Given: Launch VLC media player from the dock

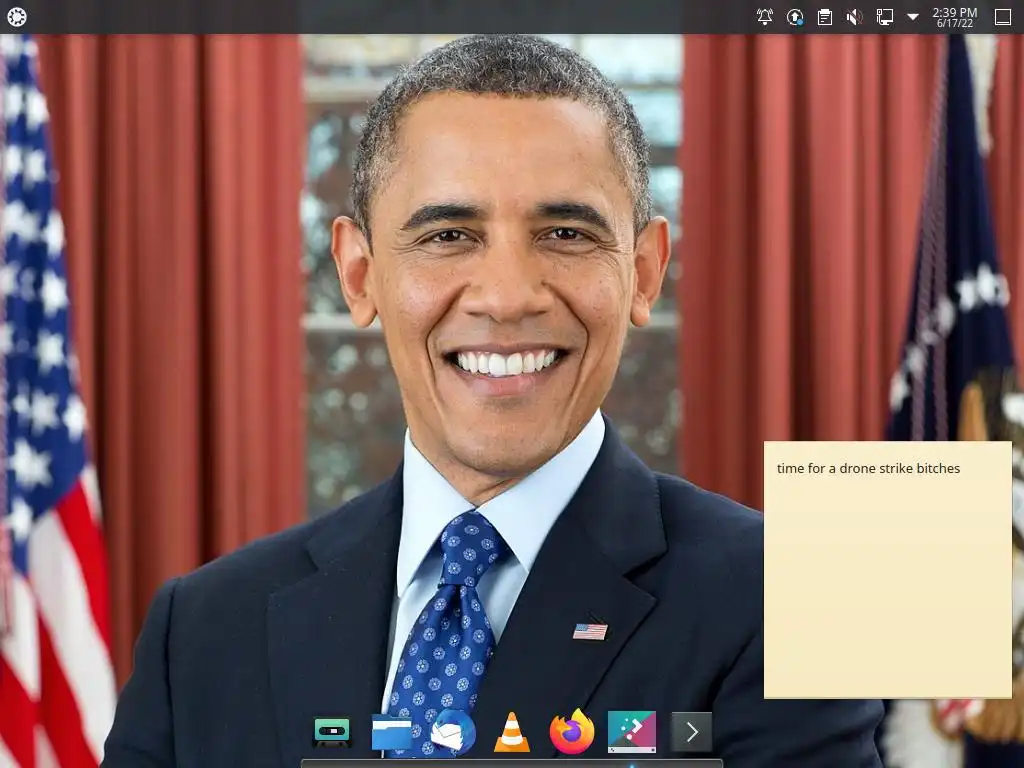Looking at the screenshot, I should [512, 732].
